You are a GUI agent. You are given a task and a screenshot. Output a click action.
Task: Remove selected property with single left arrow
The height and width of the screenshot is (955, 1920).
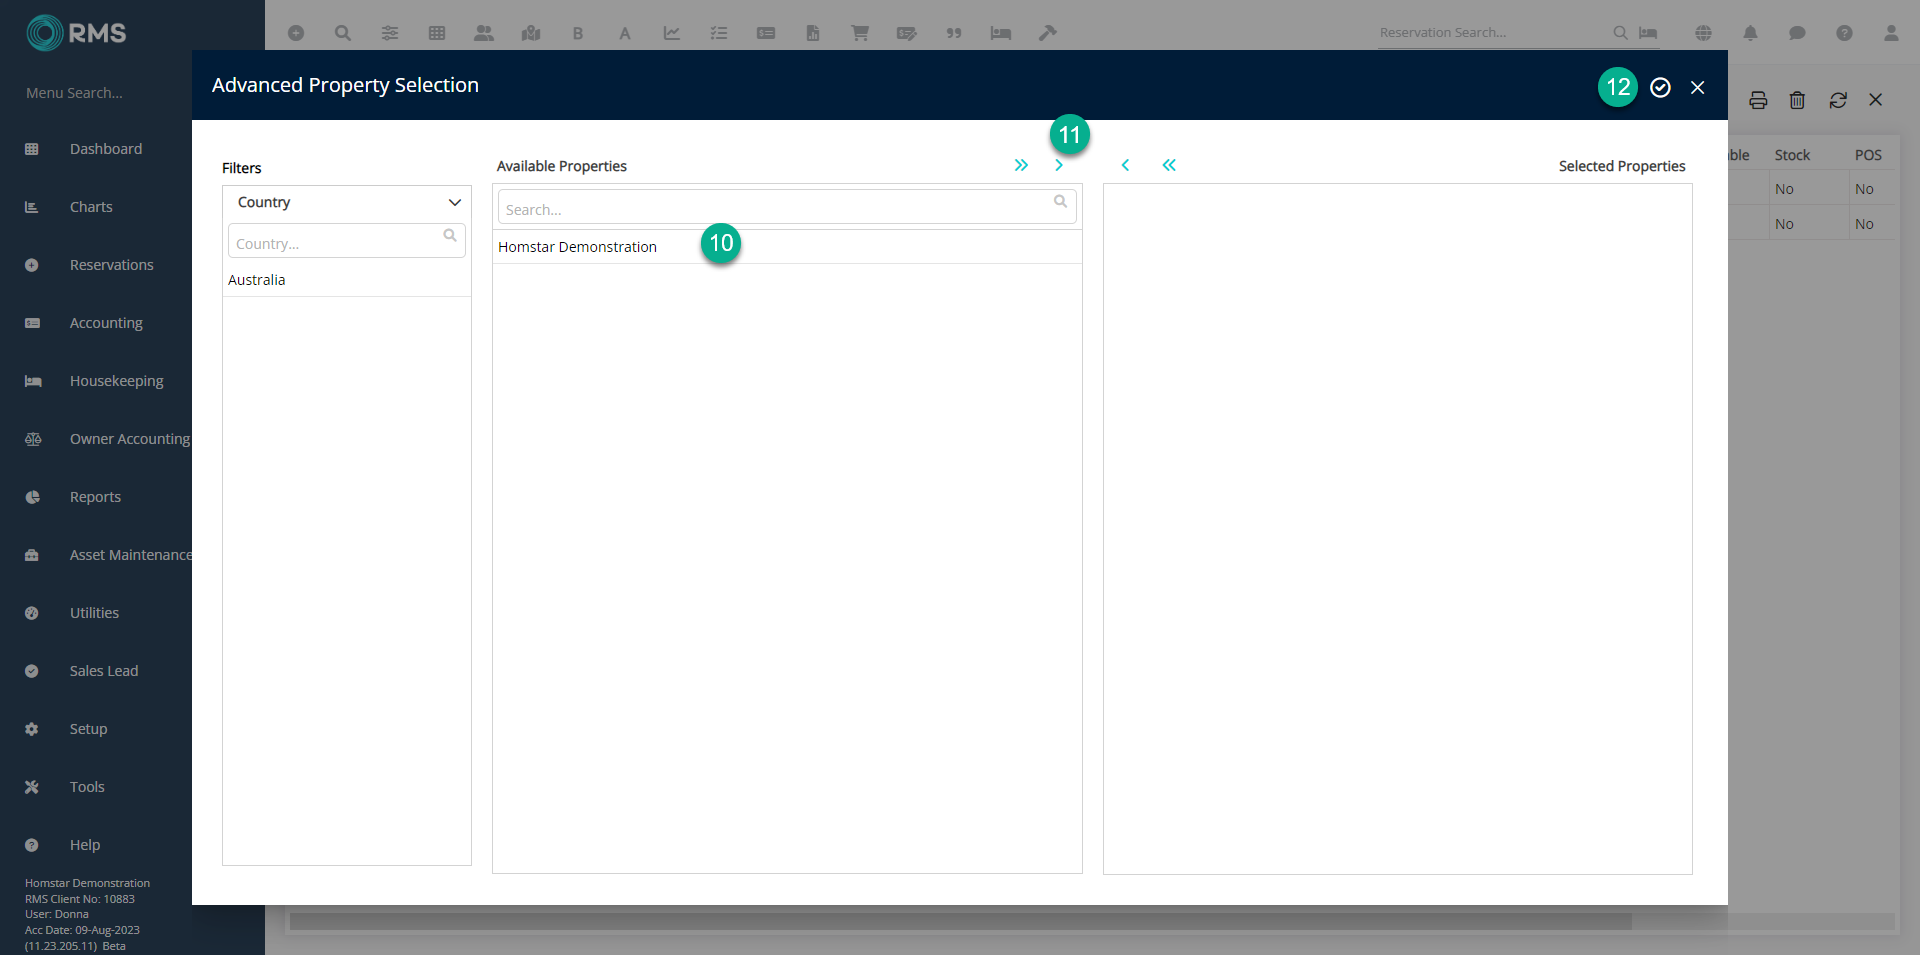(x=1125, y=165)
